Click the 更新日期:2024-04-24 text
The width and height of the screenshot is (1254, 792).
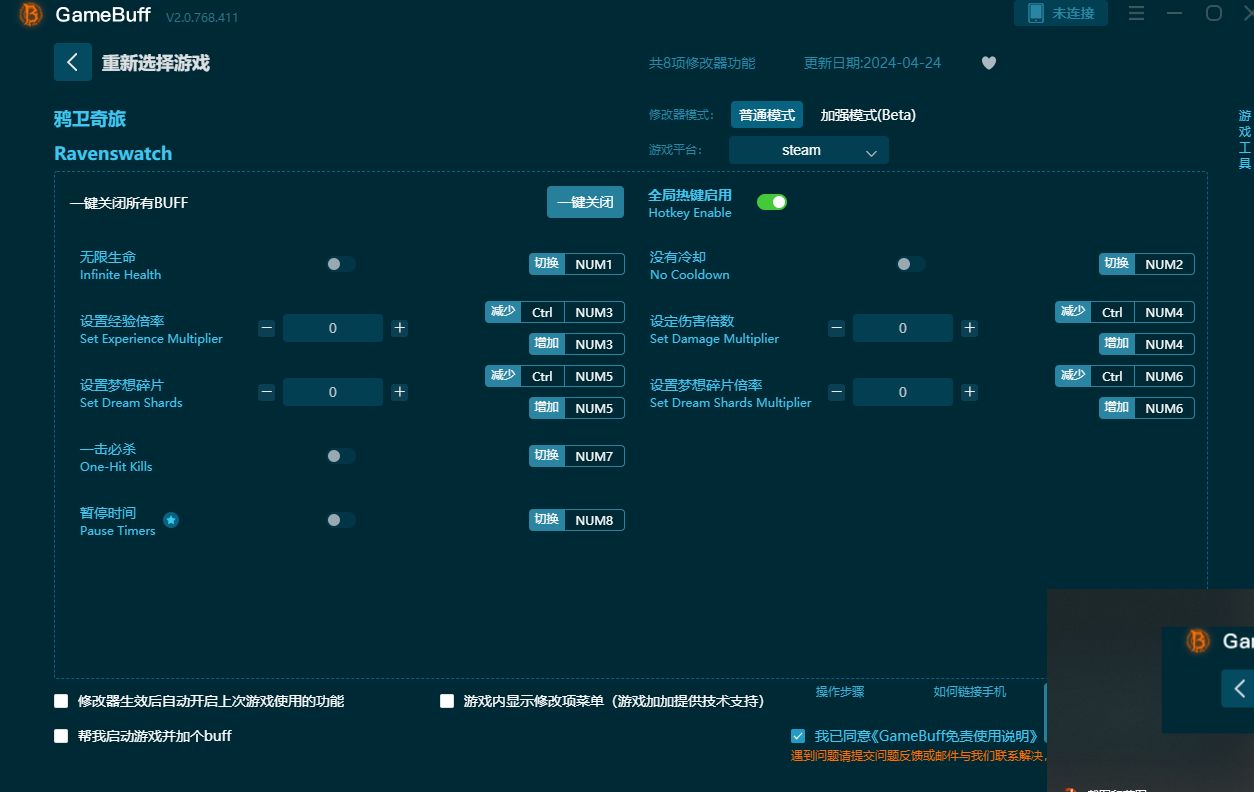coord(872,63)
